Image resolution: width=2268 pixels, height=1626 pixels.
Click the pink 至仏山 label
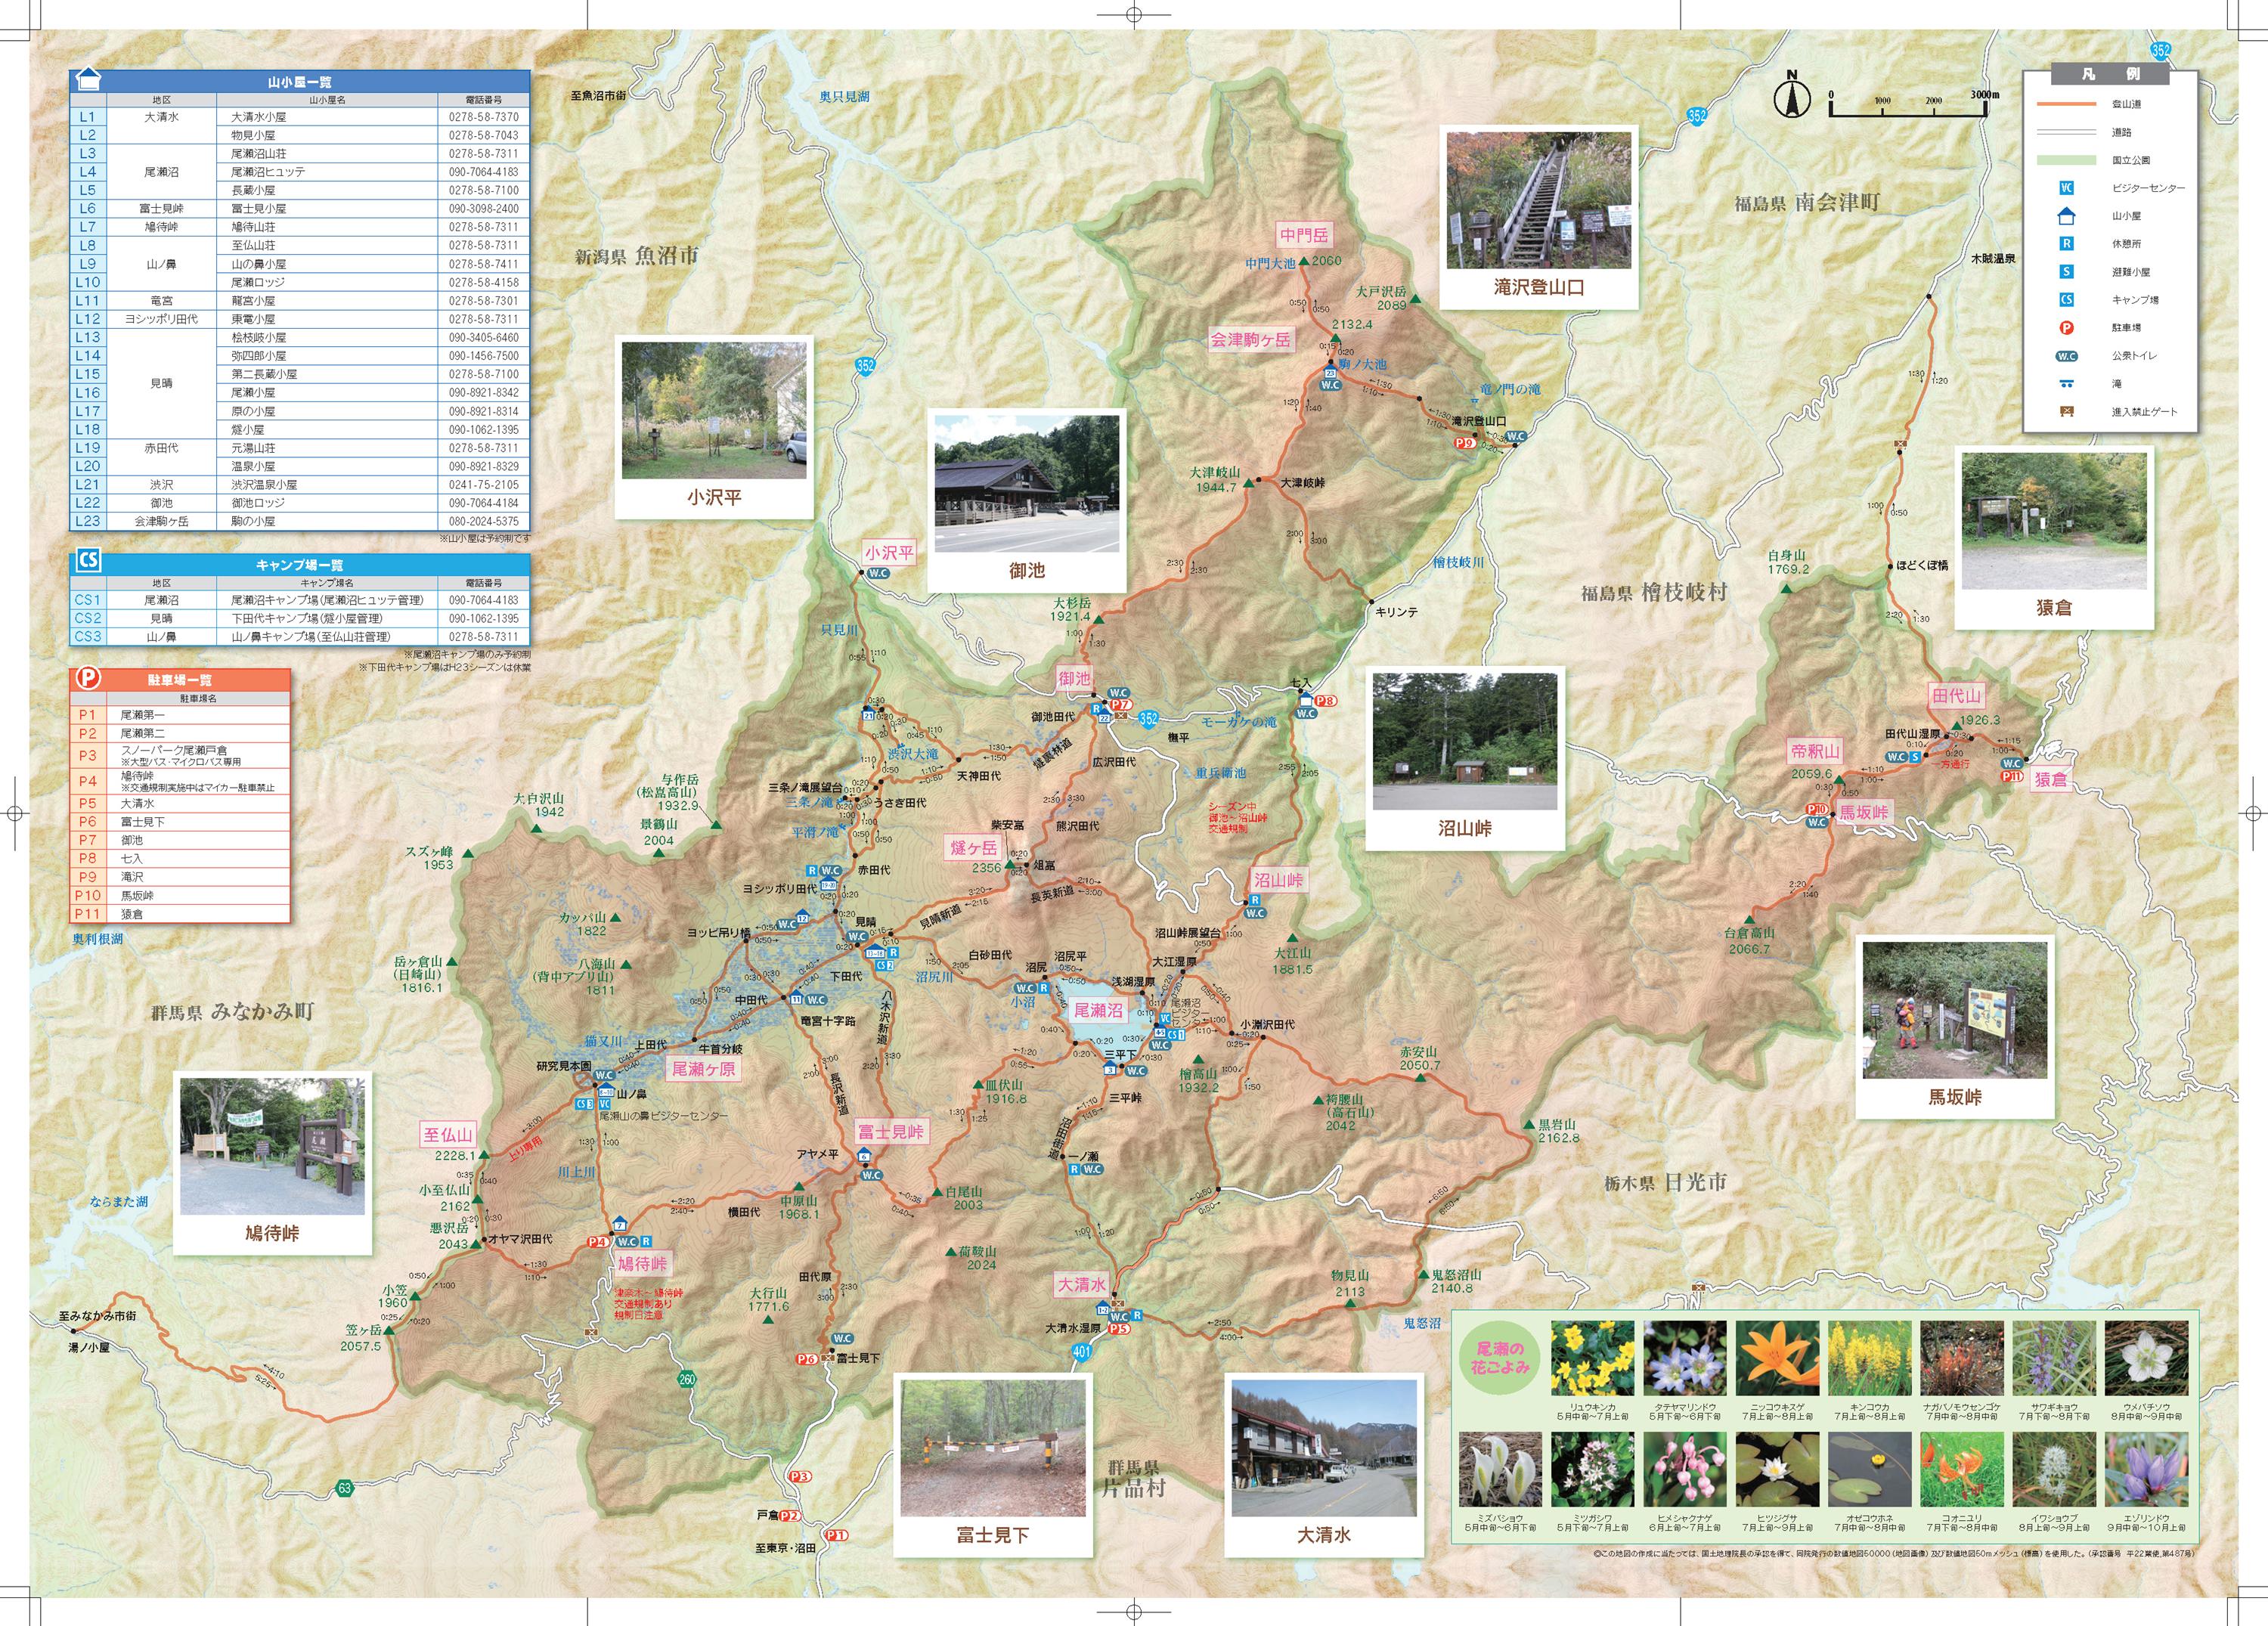[x=447, y=1134]
